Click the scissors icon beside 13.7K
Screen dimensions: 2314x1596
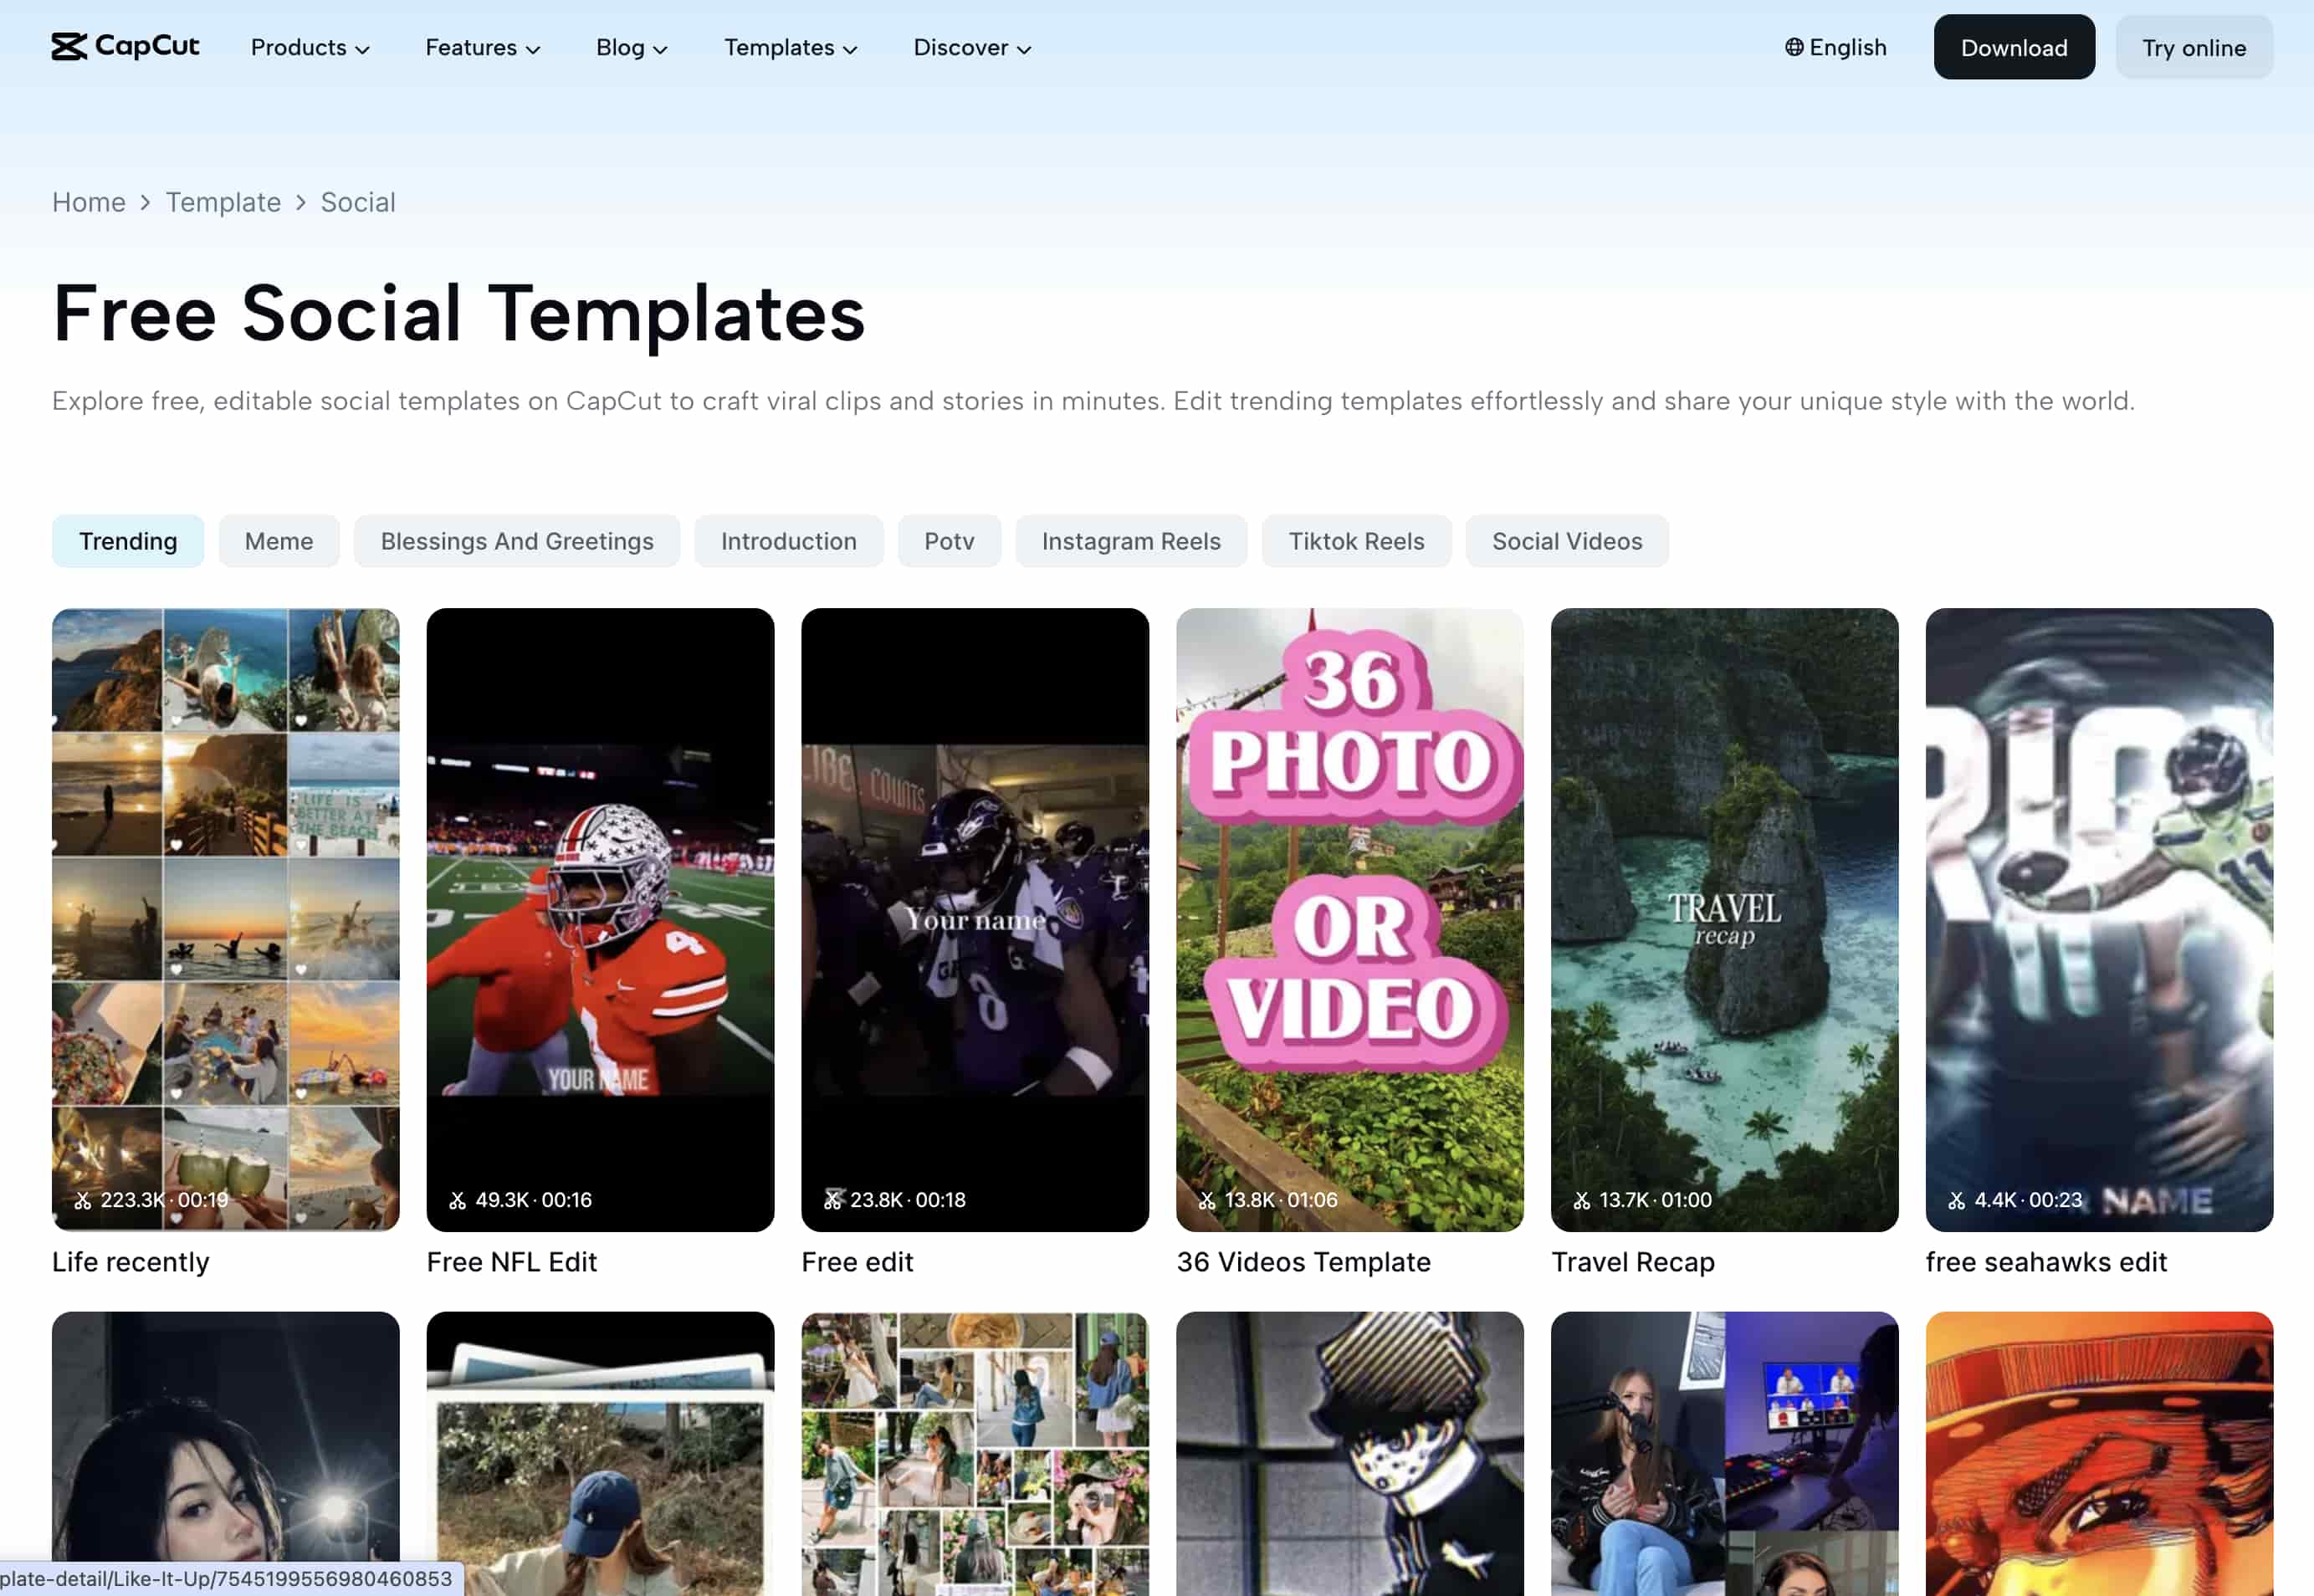pos(1582,1200)
